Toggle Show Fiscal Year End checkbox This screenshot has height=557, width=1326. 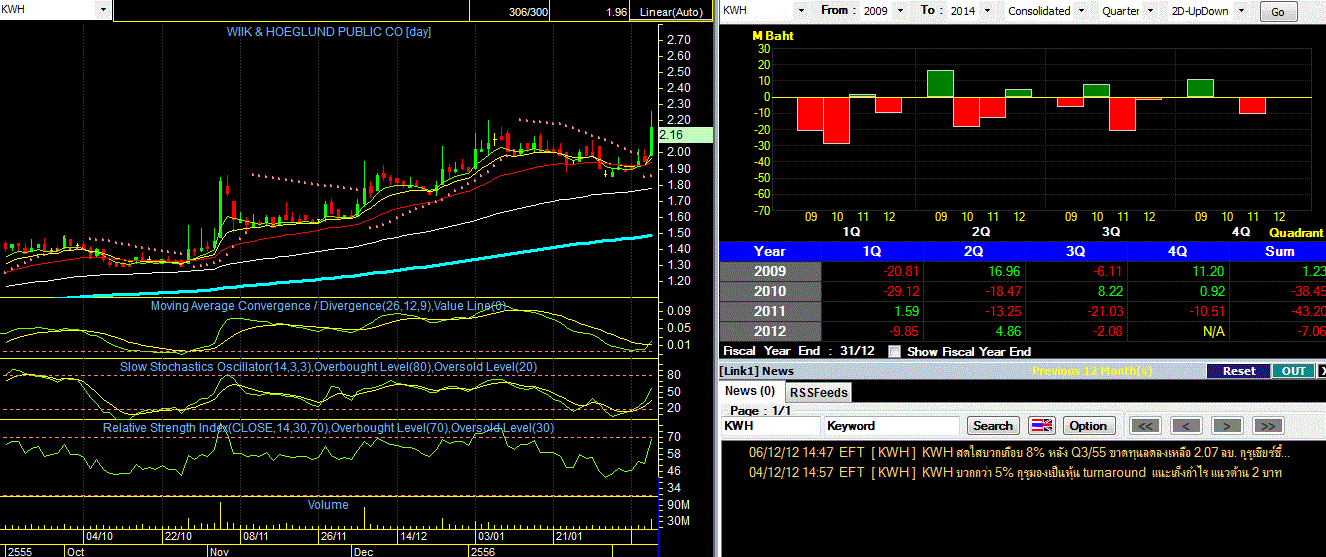tap(895, 351)
